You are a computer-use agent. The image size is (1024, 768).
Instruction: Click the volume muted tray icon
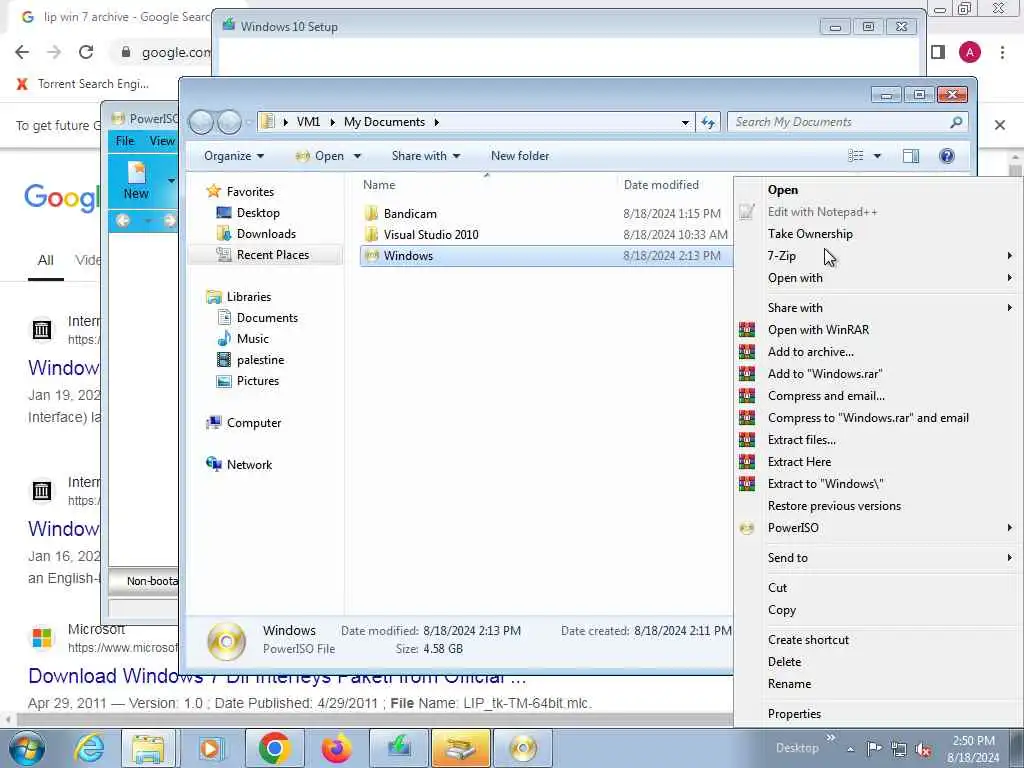click(x=923, y=749)
